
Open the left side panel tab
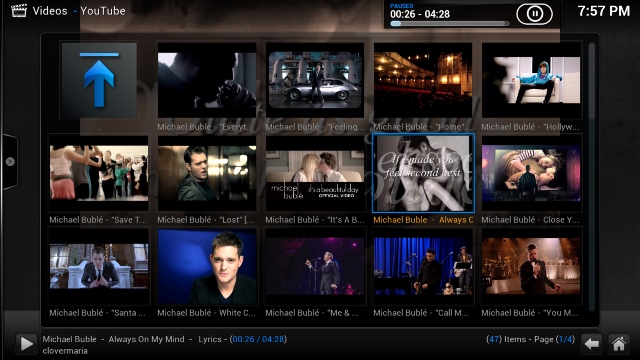10,162
